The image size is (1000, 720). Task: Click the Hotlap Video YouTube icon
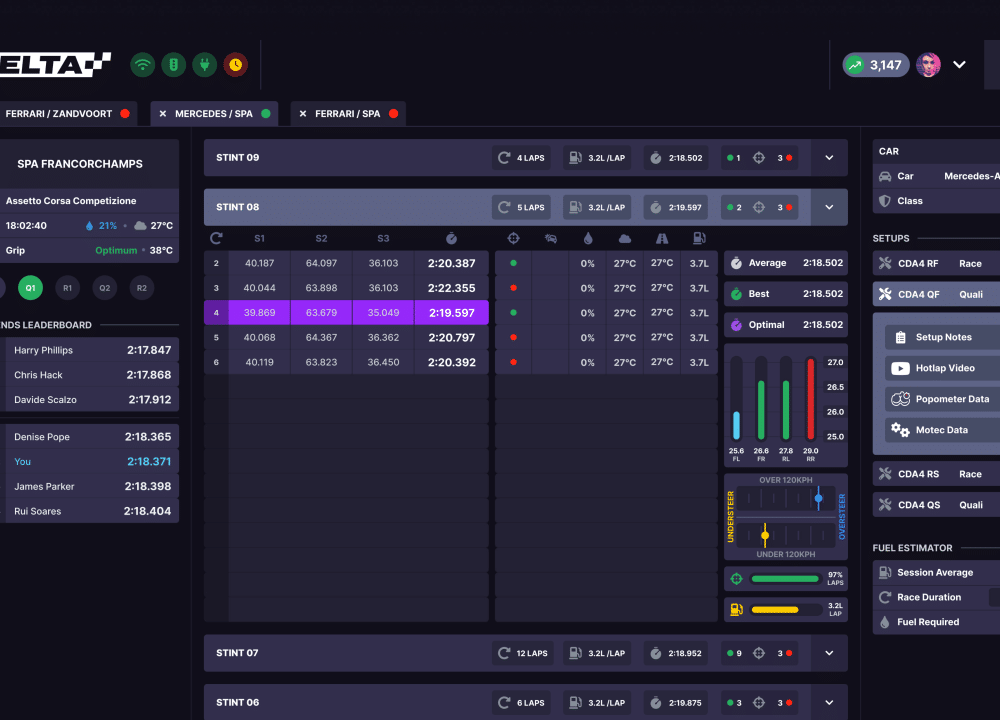899,368
